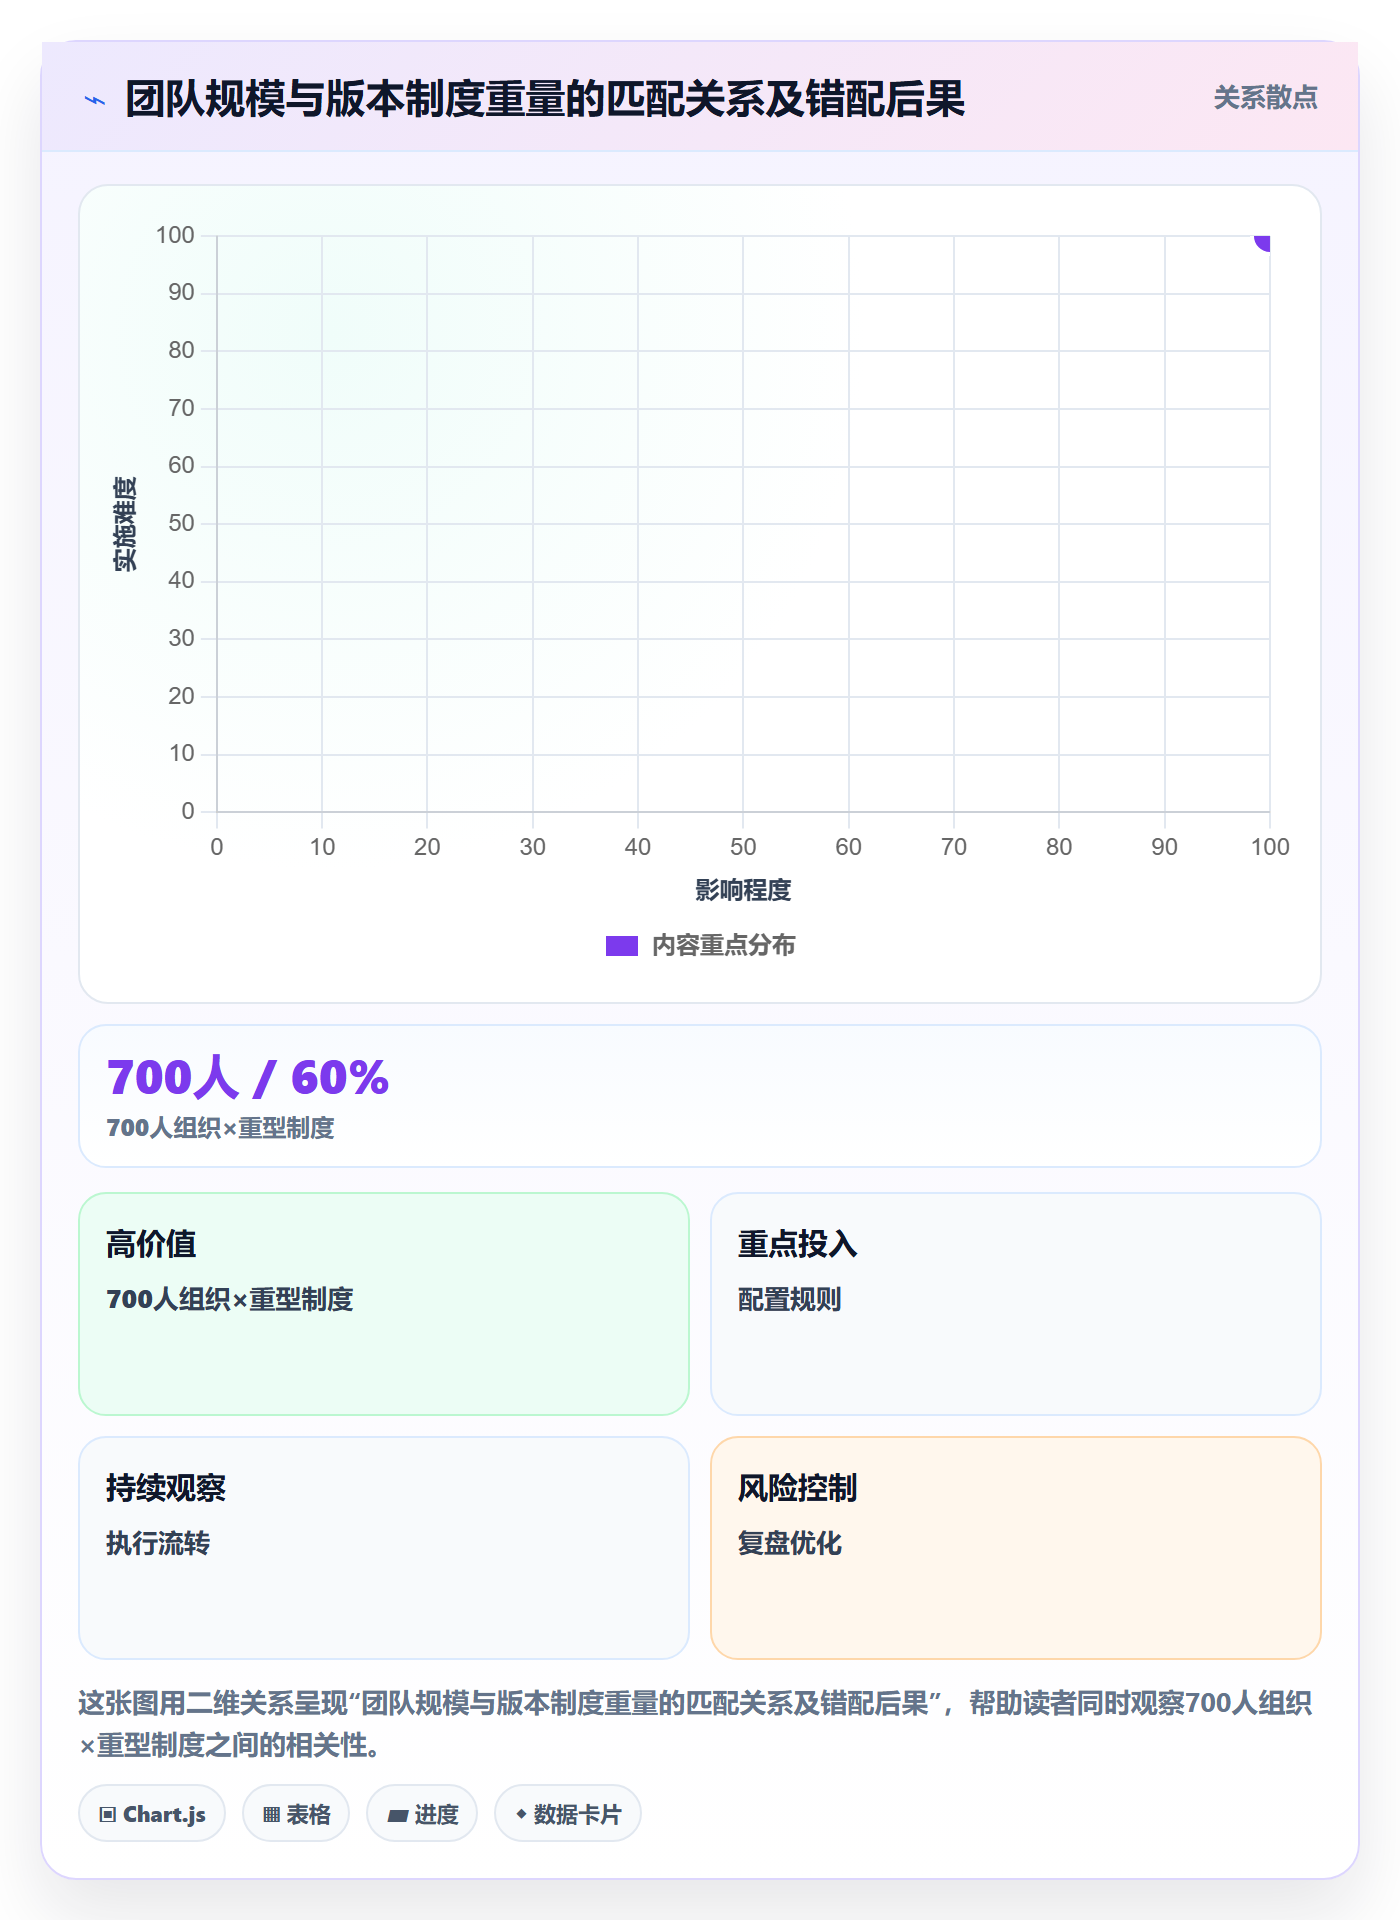
Task: Click the 影响程度 x-axis title
Action: [743, 890]
